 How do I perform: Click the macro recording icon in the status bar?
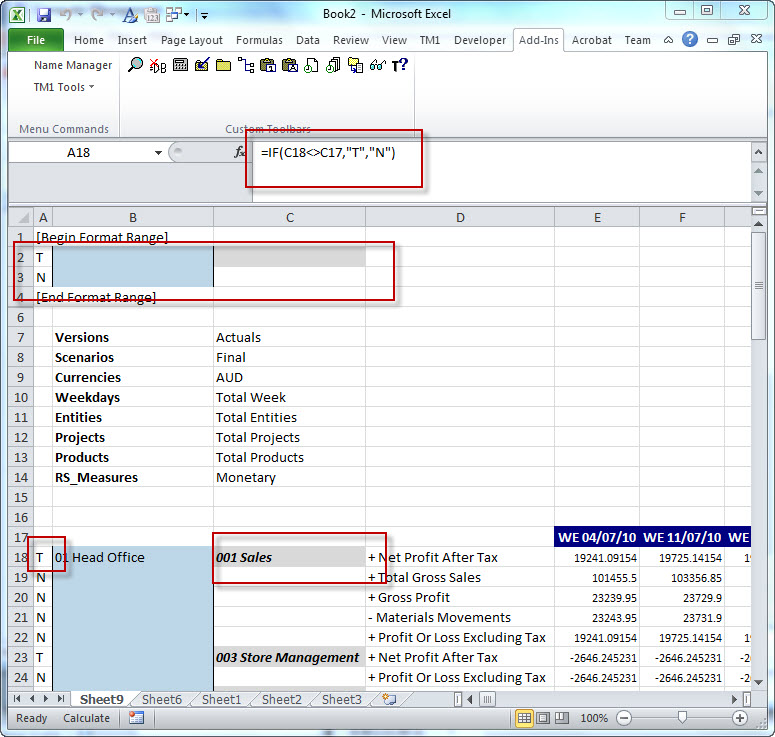[x=136, y=718]
